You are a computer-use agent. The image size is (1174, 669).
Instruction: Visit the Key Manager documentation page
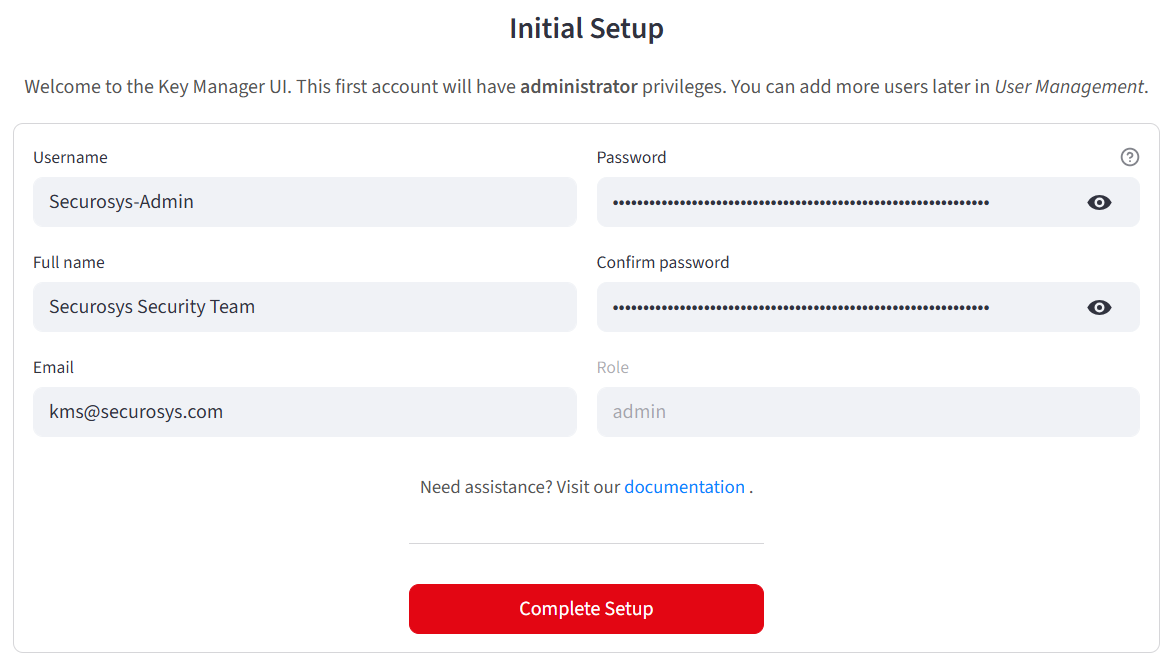[x=684, y=487]
